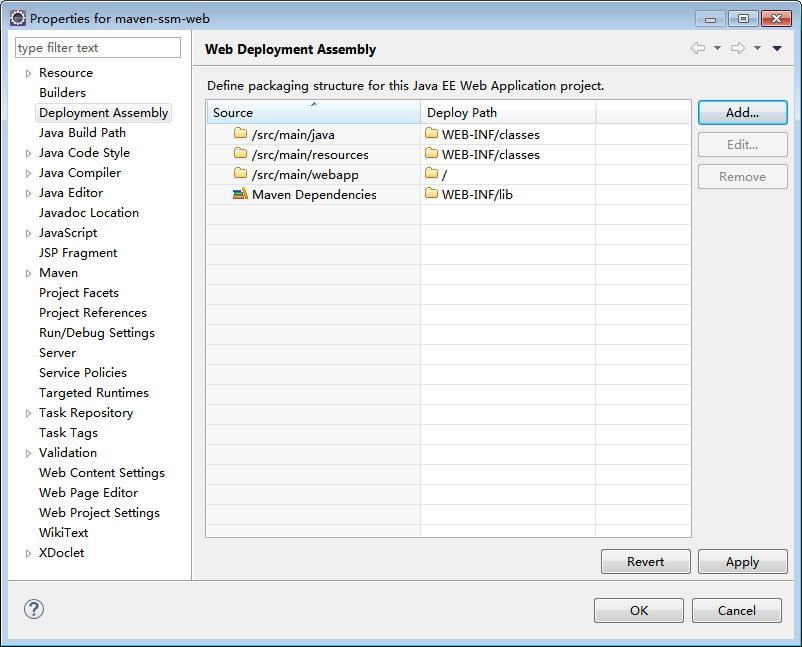Image resolution: width=802 pixels, height=647 pixels.
Task: Open Javadoc Location page
Action: (89, 212)
